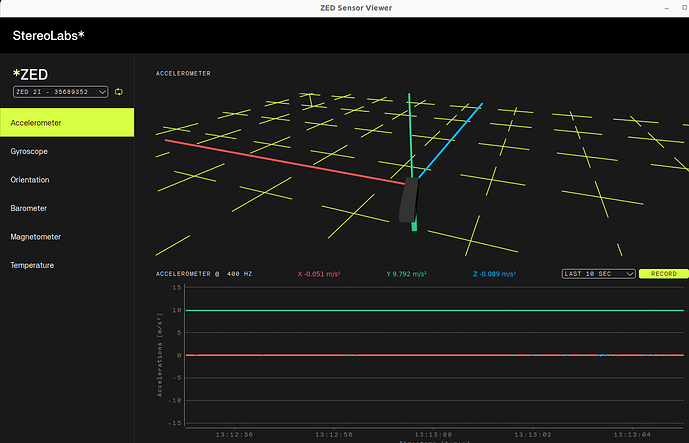Go to the Magnetometer view
Viewport: 689px width, 443px height.
[67, 237]
